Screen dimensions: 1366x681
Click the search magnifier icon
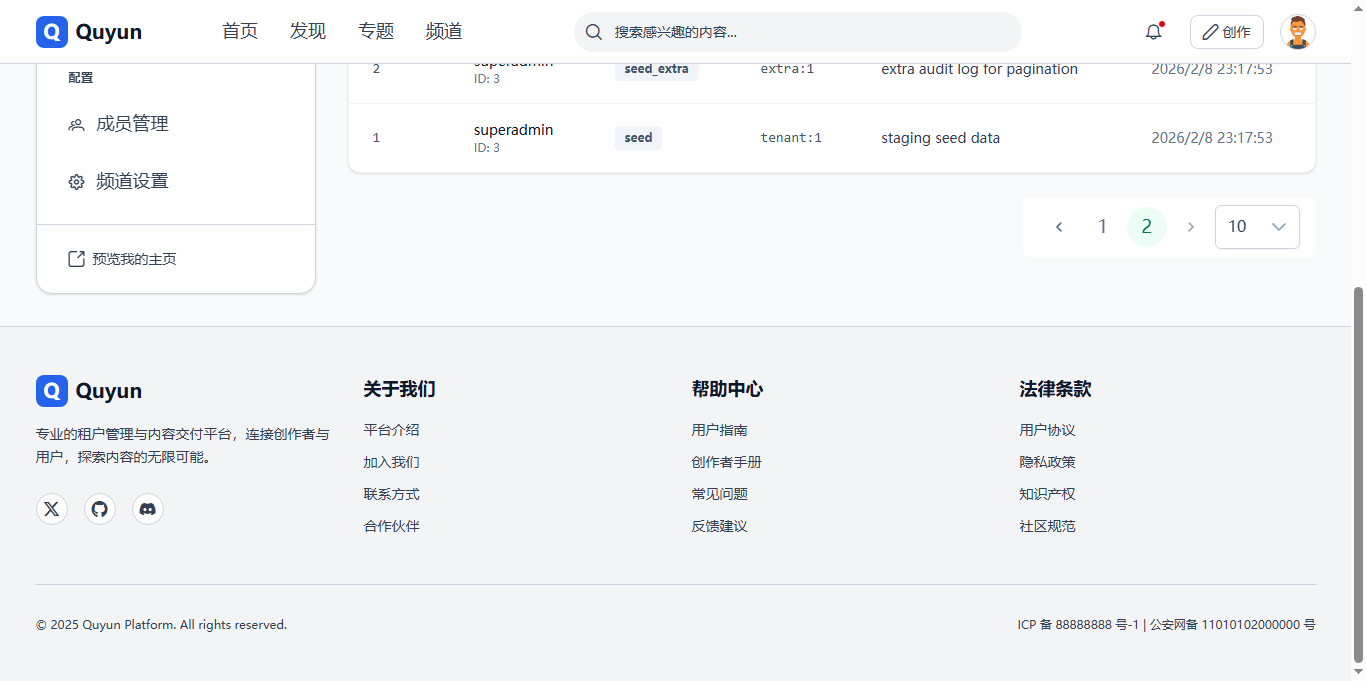point(593,32)
